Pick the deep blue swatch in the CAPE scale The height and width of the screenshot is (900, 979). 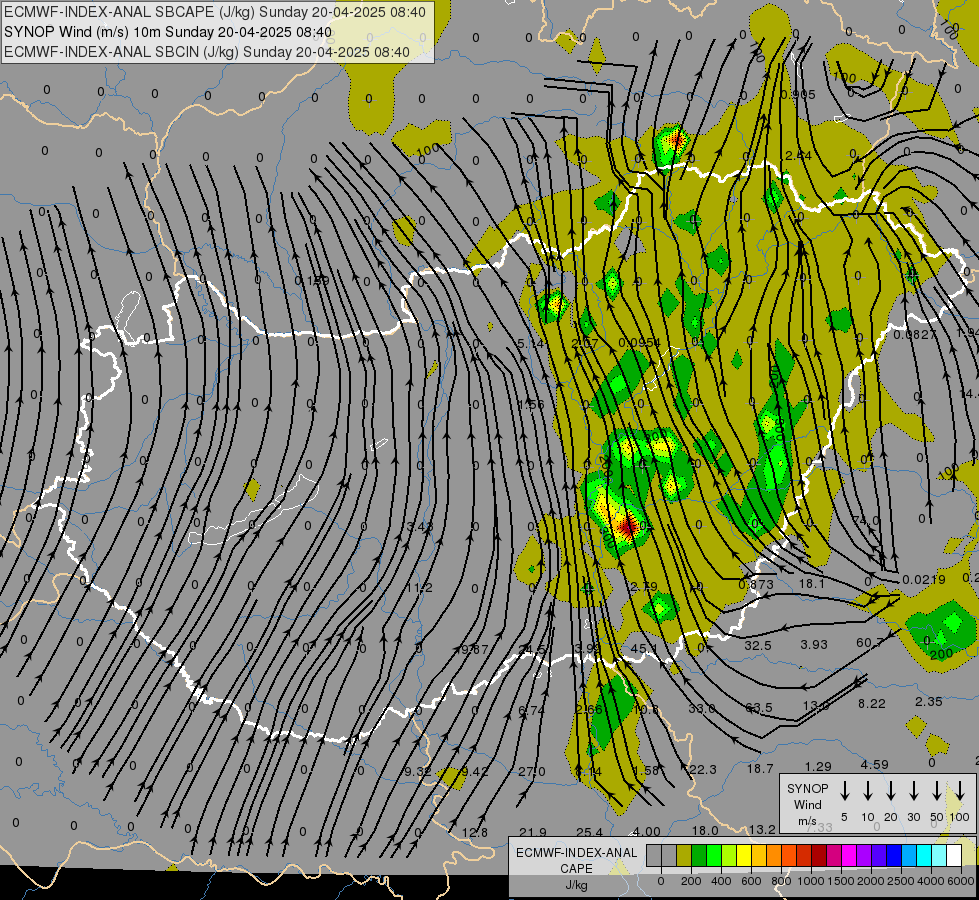894,855
